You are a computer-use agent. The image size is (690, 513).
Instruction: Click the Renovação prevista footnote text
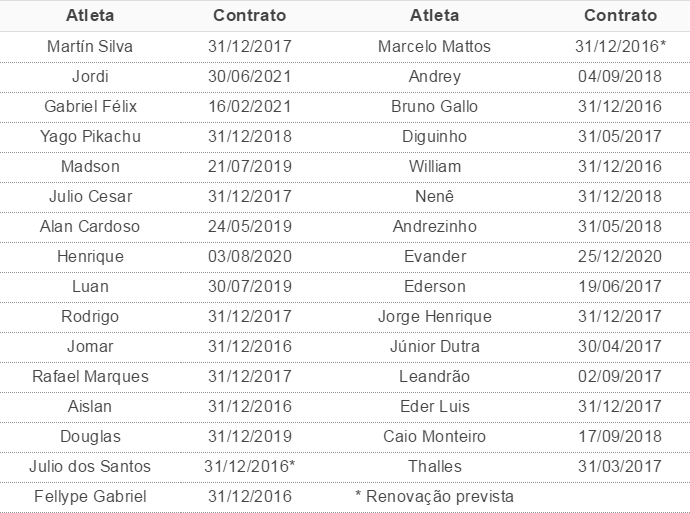(x=435, y=496)
